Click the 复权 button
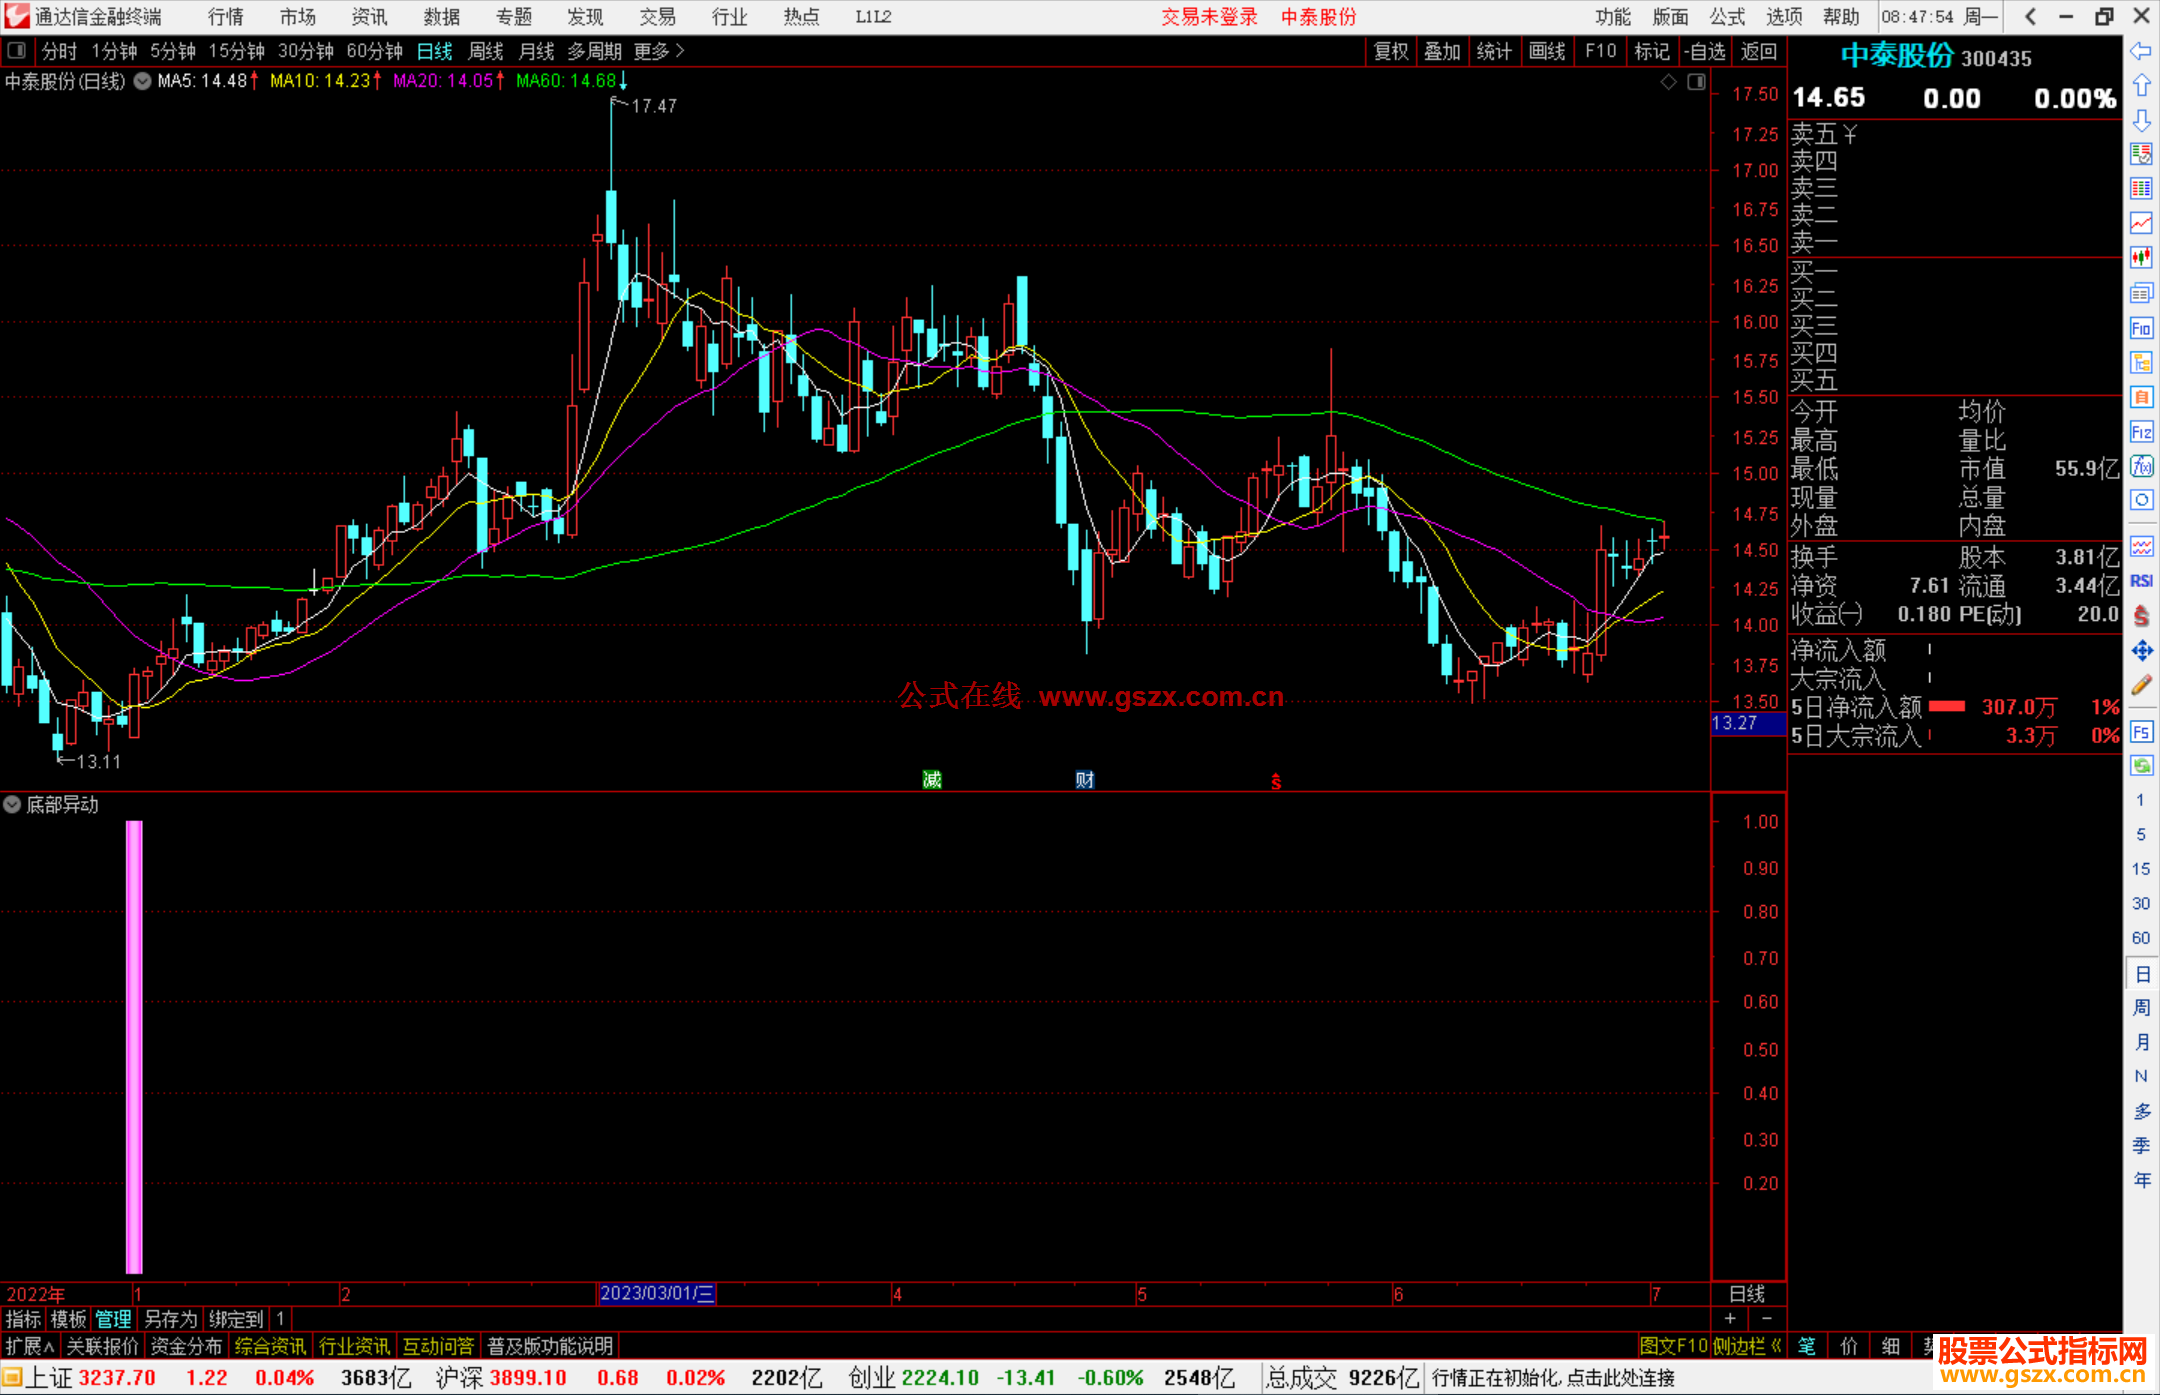2160x1395 pixels. (x=1390, y=51)
